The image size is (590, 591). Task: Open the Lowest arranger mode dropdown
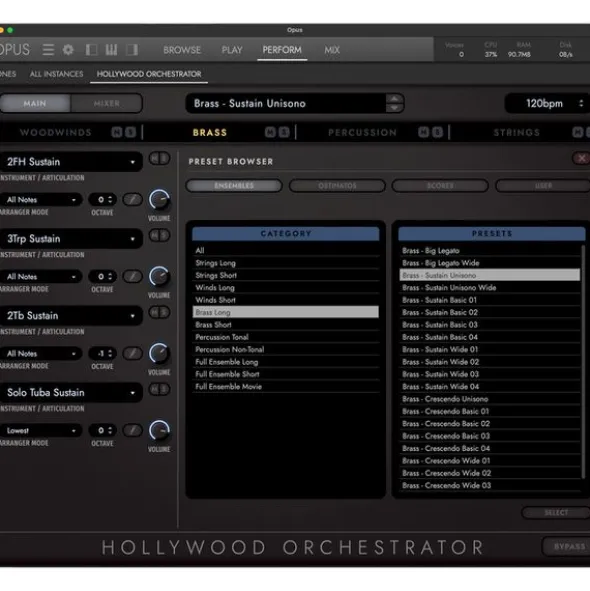coord(40,430)
